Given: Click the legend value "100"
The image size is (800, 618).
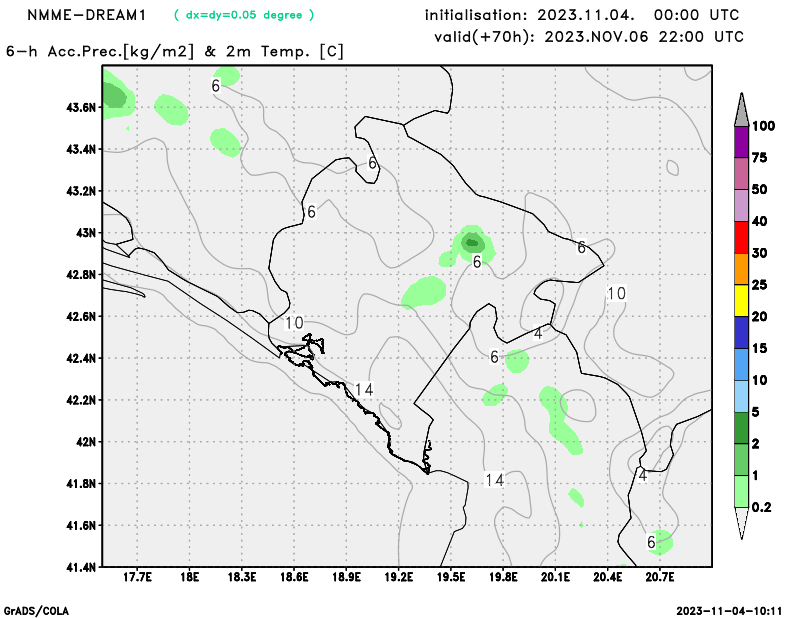Looking at the screenshot, I should click(763, 126).
